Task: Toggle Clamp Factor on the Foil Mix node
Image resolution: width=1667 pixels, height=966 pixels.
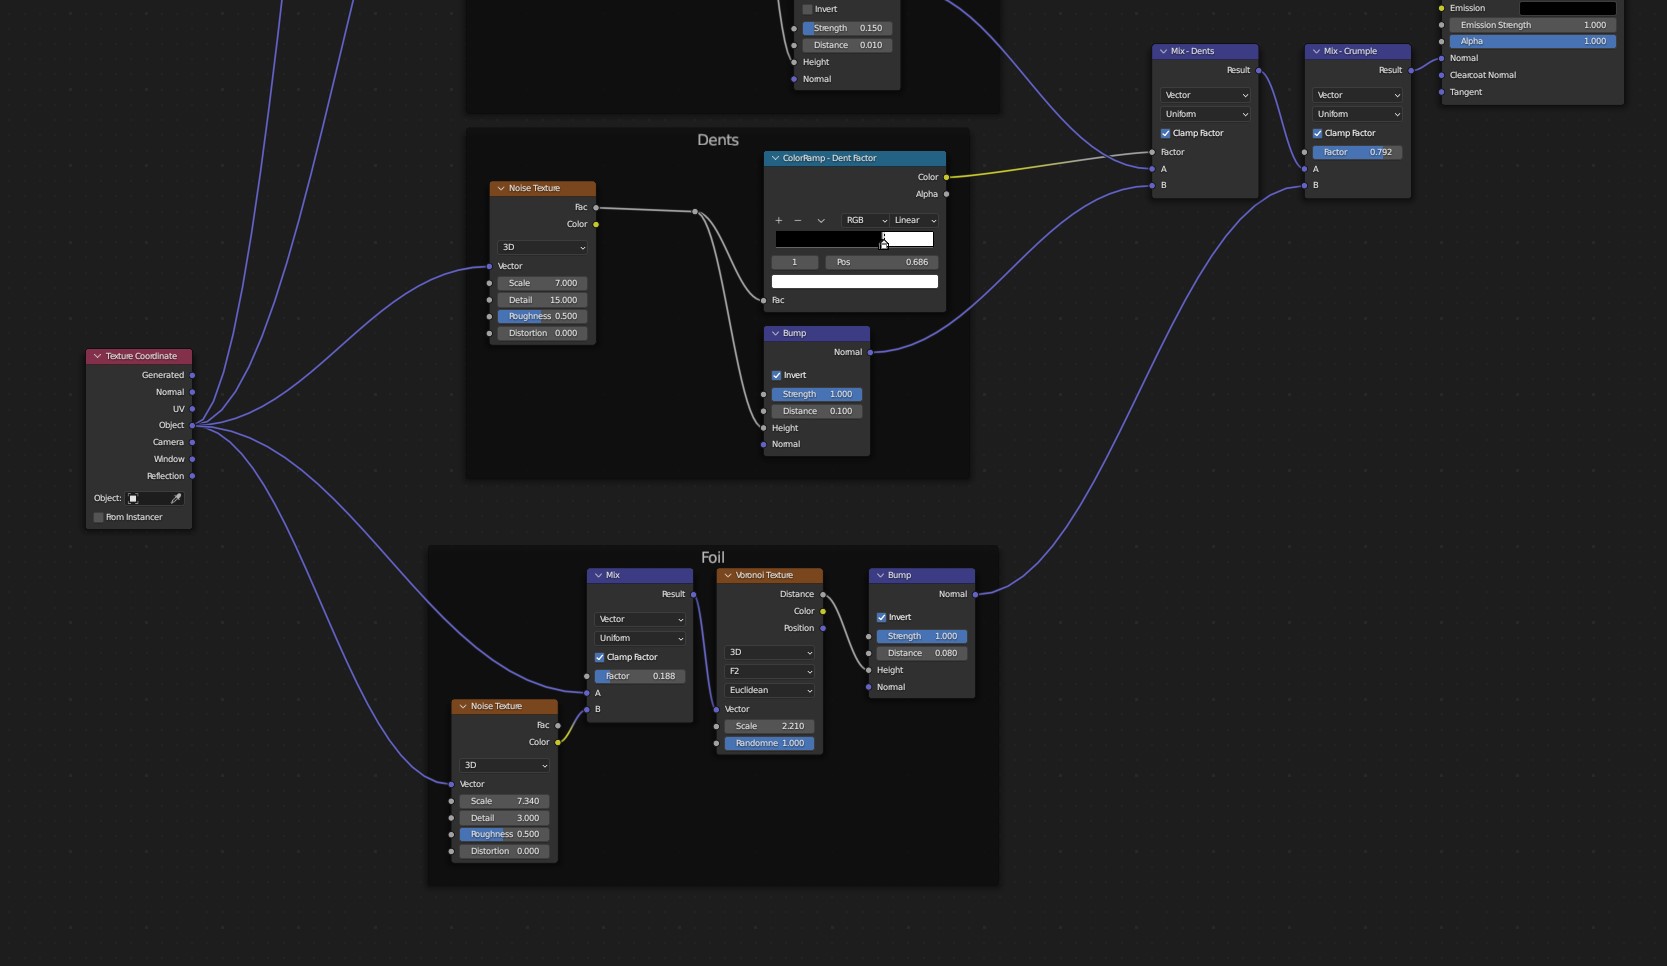Action: [x=599, y=657]
